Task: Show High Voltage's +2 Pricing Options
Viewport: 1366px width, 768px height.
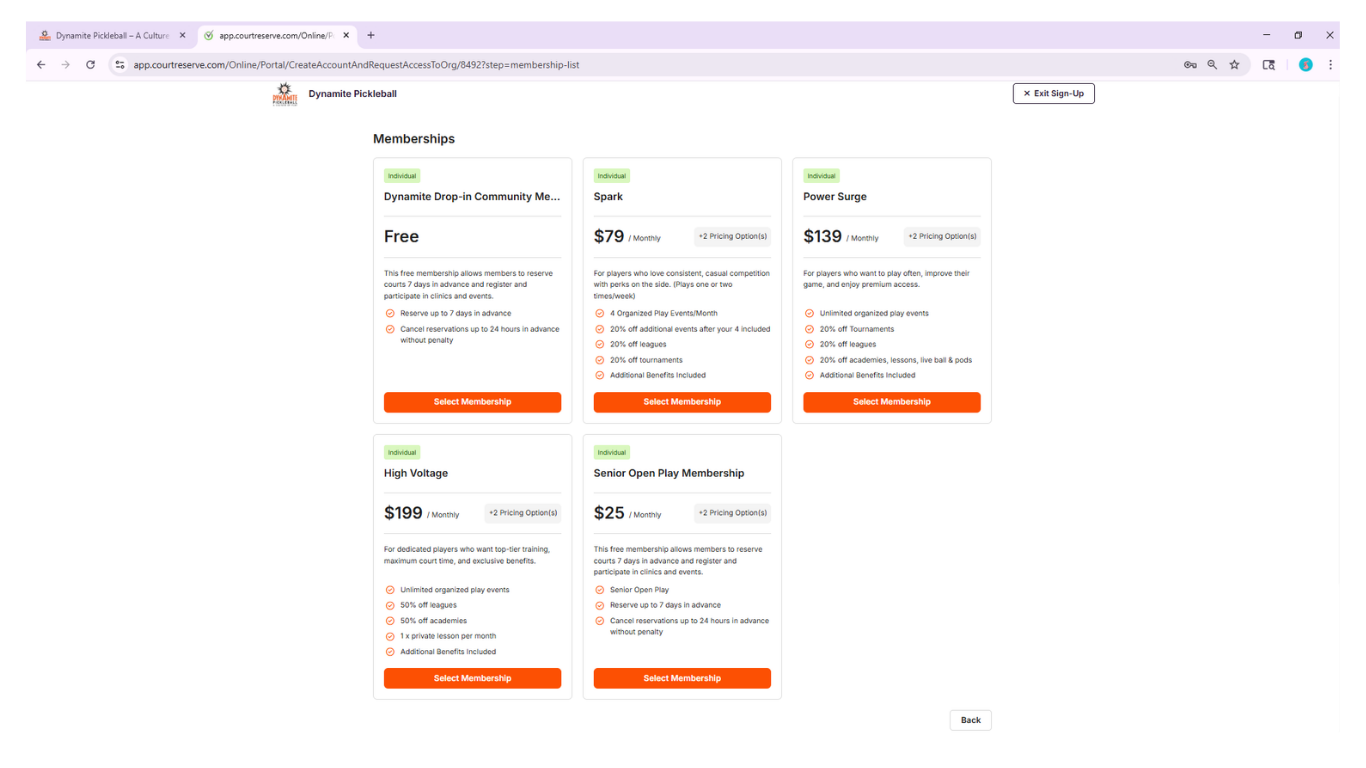Action: tap(523, 513)
